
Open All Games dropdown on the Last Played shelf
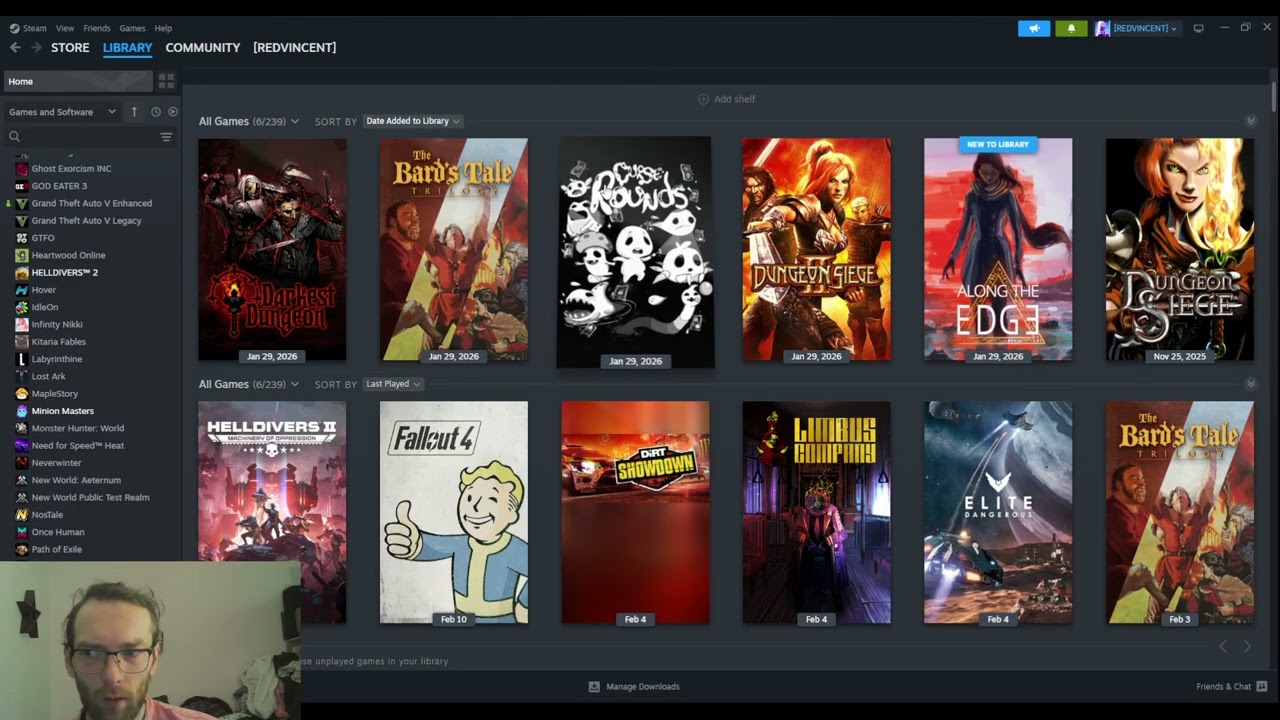pos(249,384)
